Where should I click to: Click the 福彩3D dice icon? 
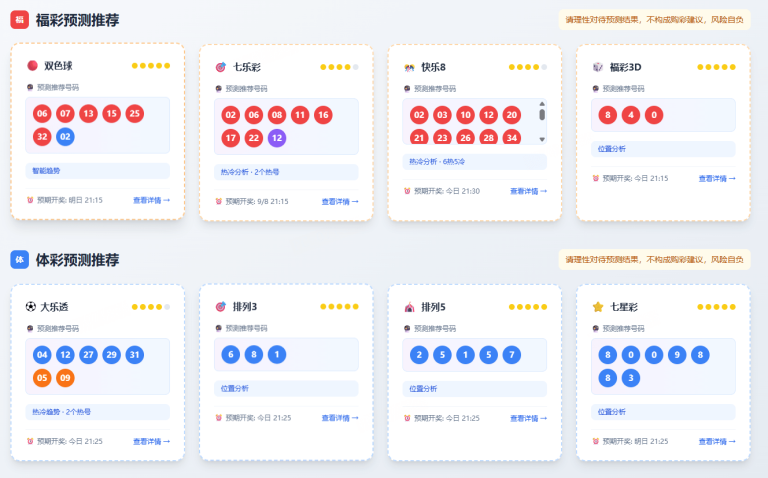coord(598,67)
